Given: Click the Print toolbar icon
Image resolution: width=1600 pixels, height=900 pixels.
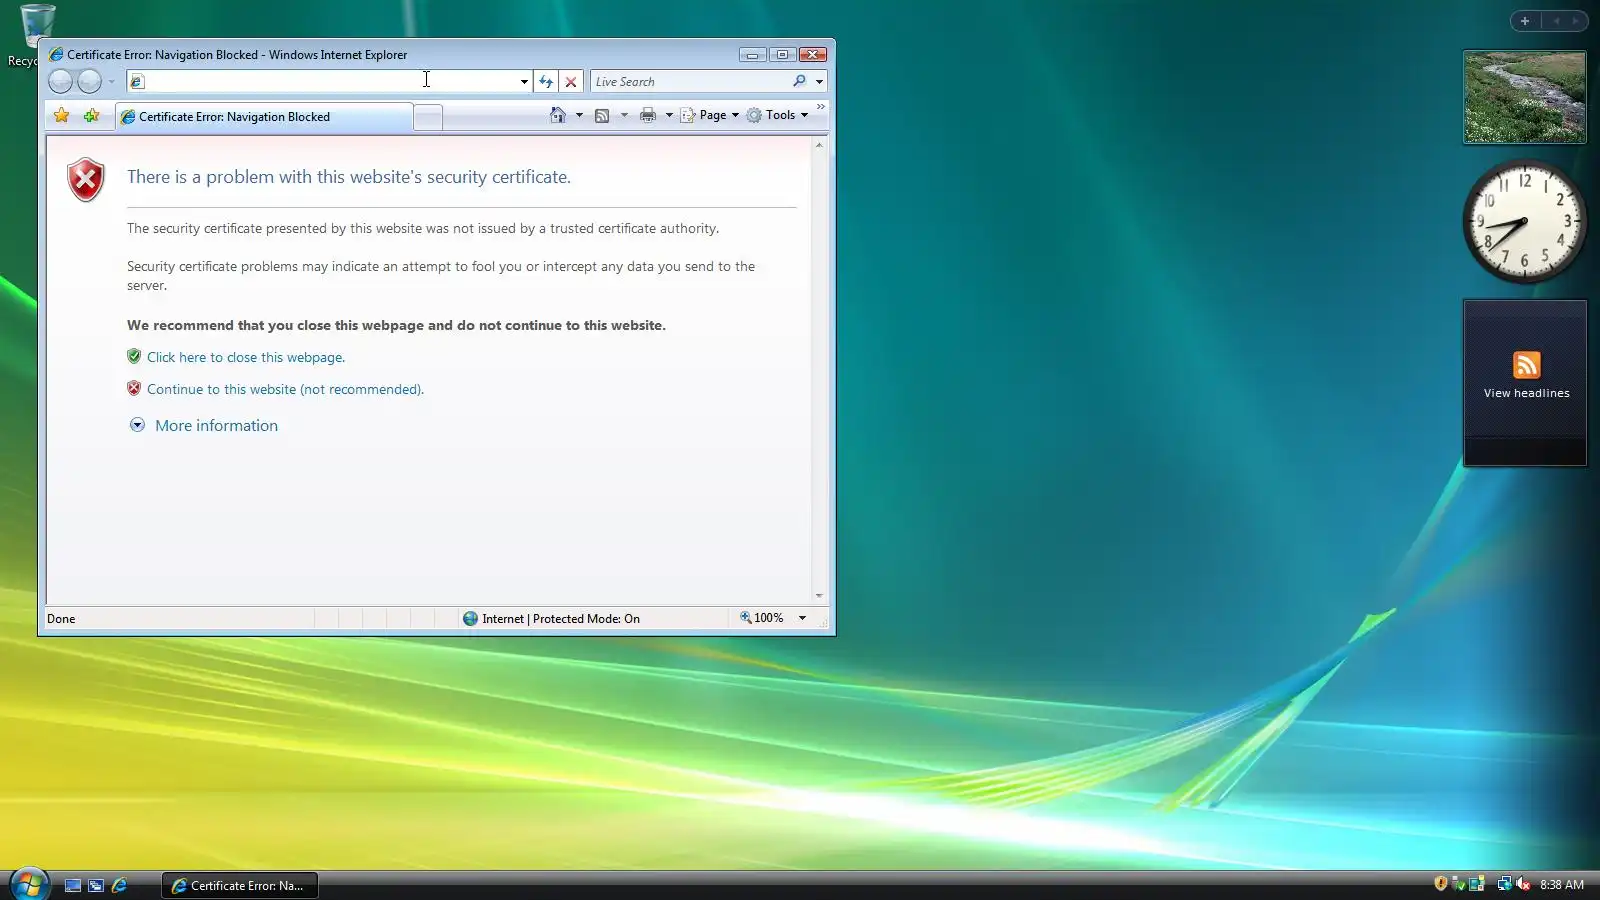Looking at the screenshot, I should (648, 115).
